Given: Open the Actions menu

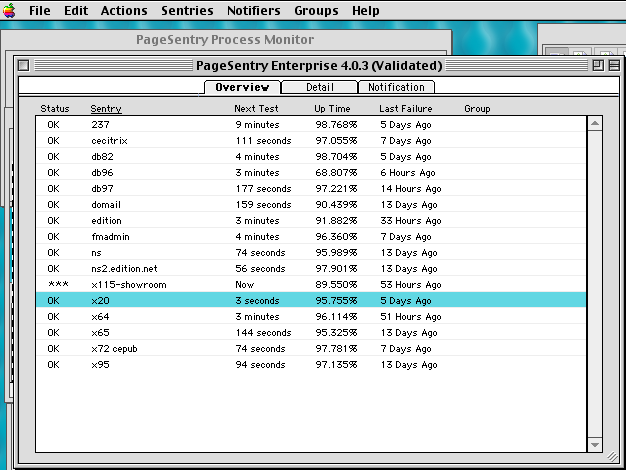Looking at the screenshot, I should pyautogui.click(x=124, y=11).
